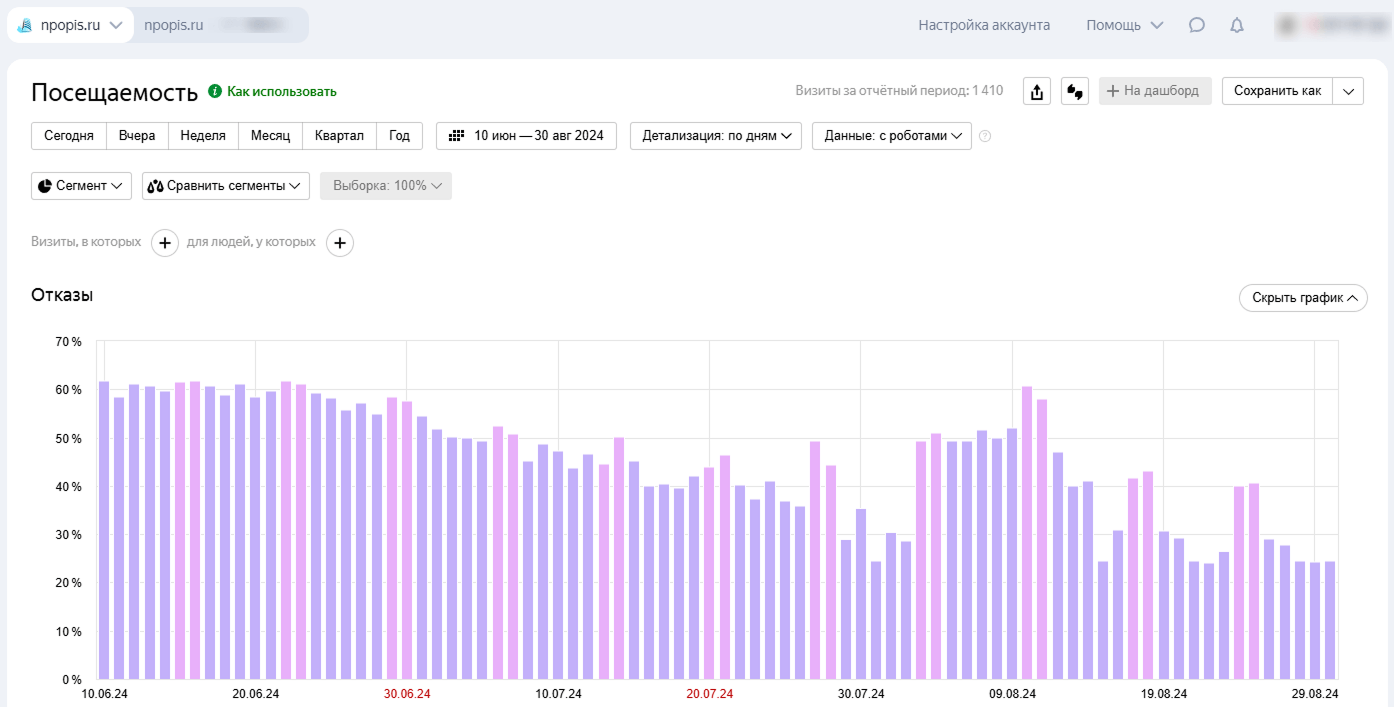Switch to 'Сегодня' period
Viewport: 1394px width, 707px height.
tap(69, 136)
